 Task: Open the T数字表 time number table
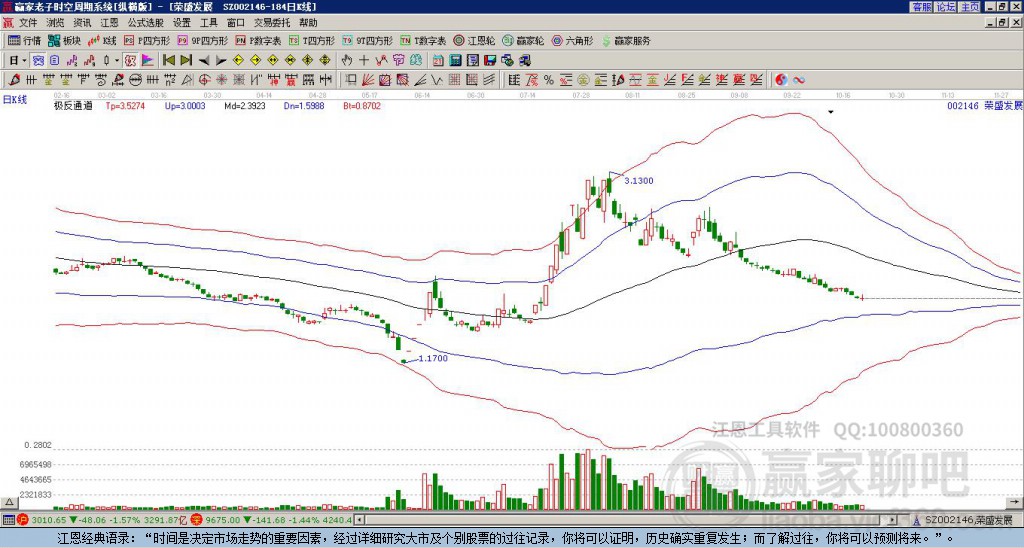[423, 40]
